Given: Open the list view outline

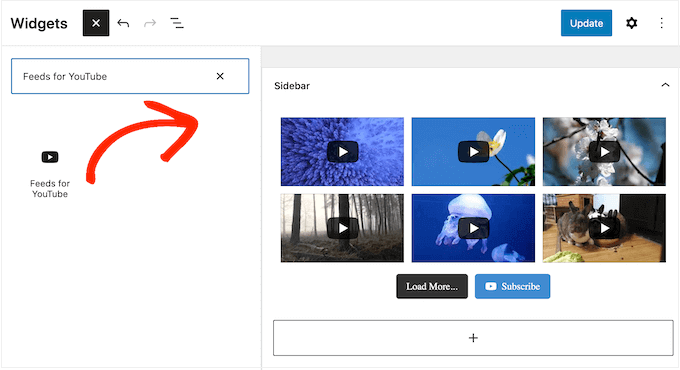Looking at the screenshot, I should tap(177, 23).
